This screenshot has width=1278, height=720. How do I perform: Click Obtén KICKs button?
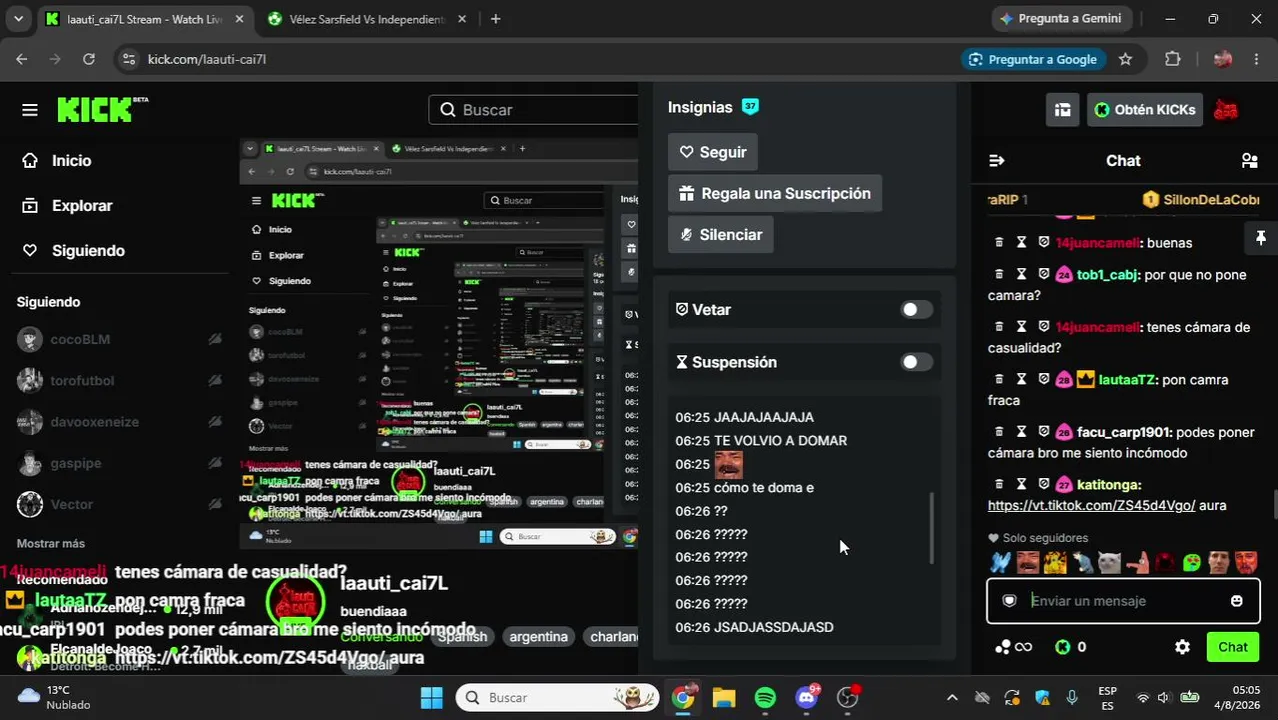click(x=1145, y=110)
